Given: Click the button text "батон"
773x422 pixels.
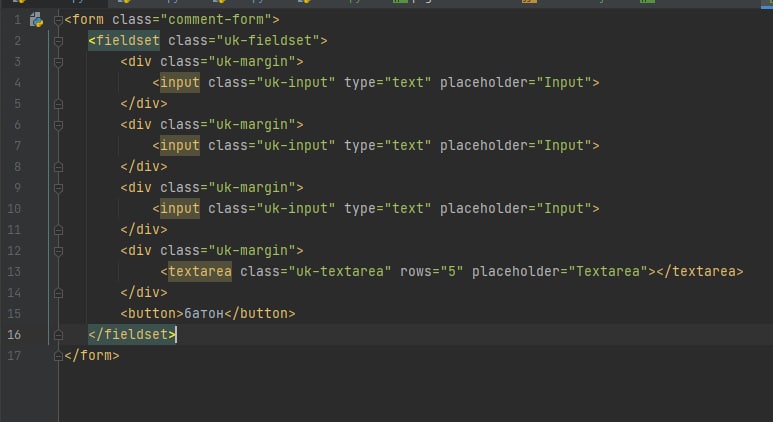Looking at the screenshot, I should pyautogui.click(x=204, y=314).
